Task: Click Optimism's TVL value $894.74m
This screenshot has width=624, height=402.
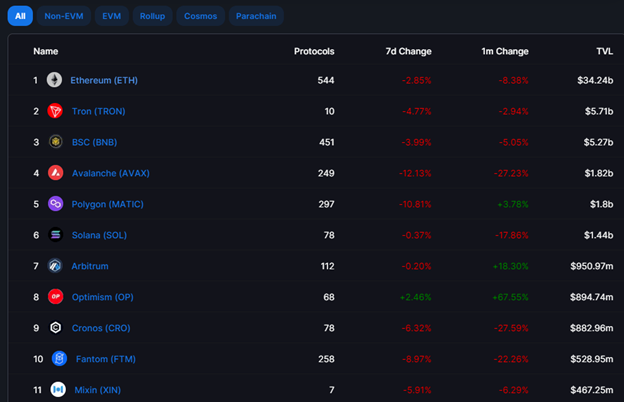Action: click(x=591, y=297)
